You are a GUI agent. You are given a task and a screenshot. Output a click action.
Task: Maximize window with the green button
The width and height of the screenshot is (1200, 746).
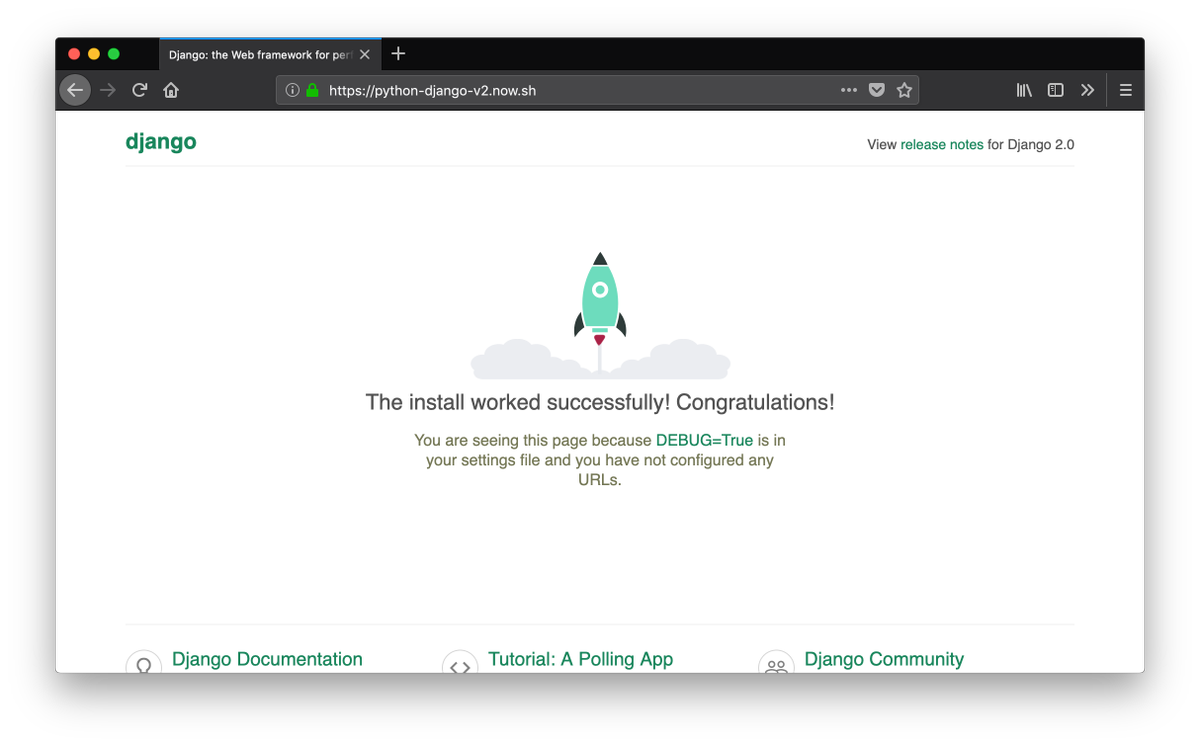[114, 54]
